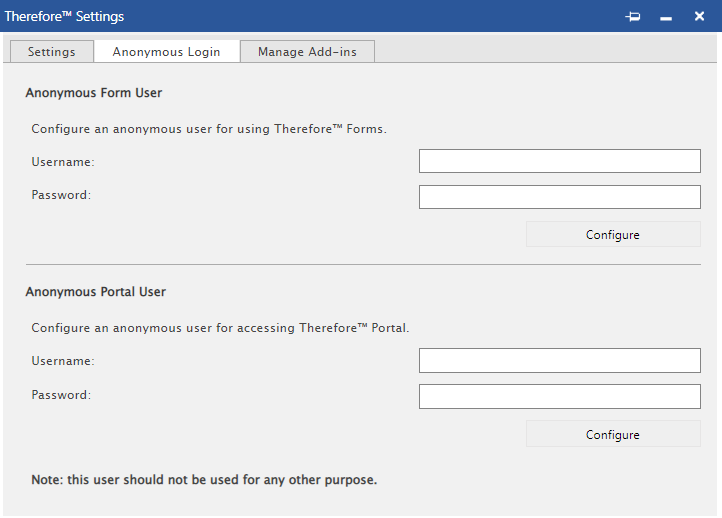Click text 'Configure an anonymous user for using Therefore™ Forms.'

click(x=209, y=129)
